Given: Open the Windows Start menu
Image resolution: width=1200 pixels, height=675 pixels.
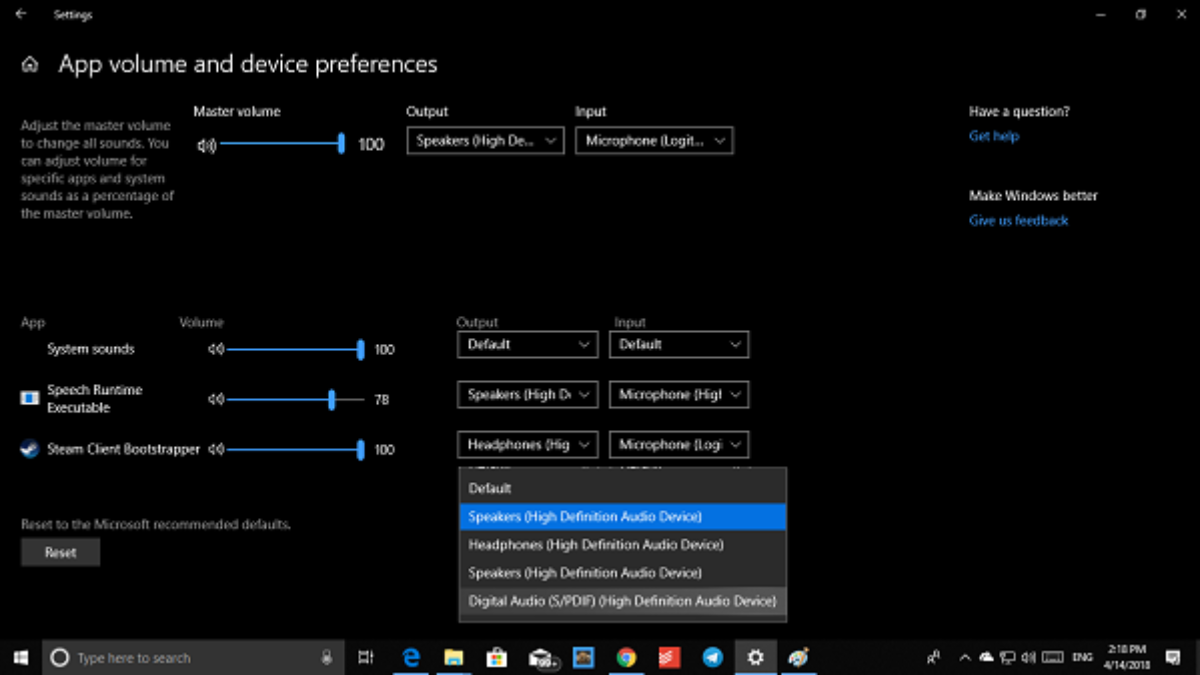Looking at the screenshot, I should [x=20, y=657].
